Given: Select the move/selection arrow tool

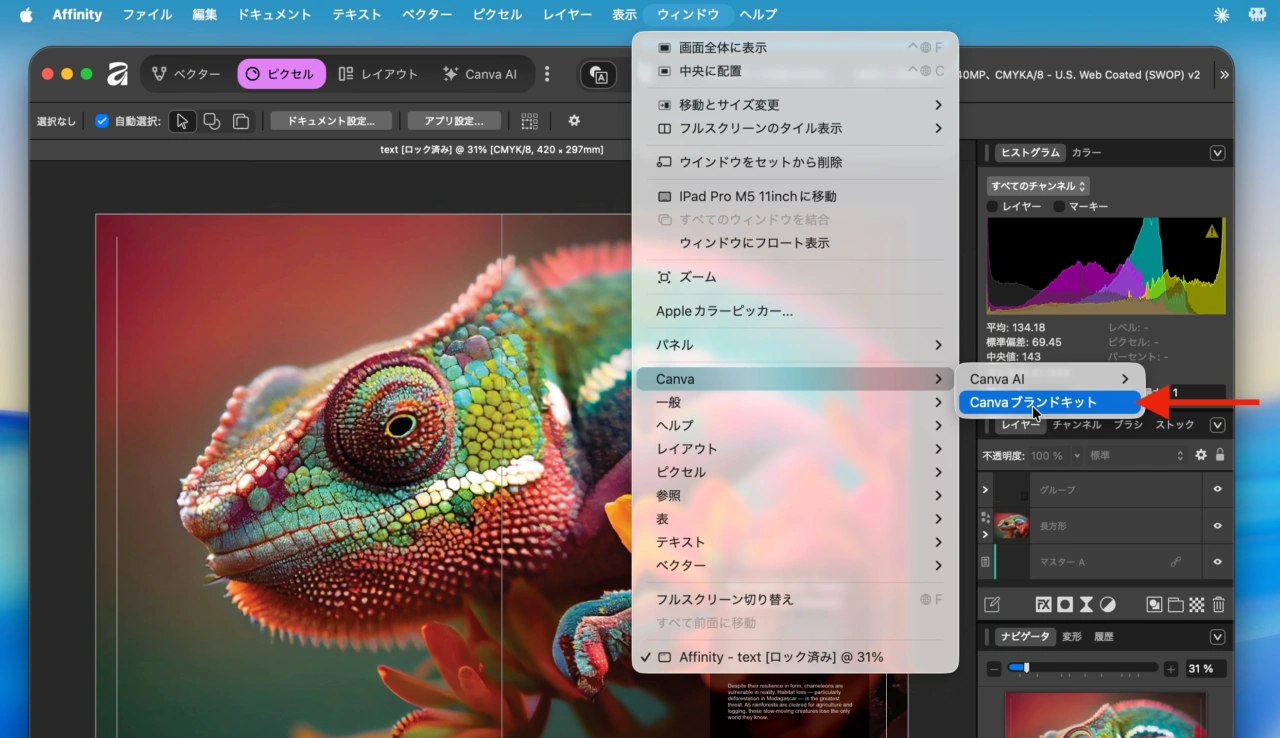Looking at the screenshot, I should (x=183, y=121).
